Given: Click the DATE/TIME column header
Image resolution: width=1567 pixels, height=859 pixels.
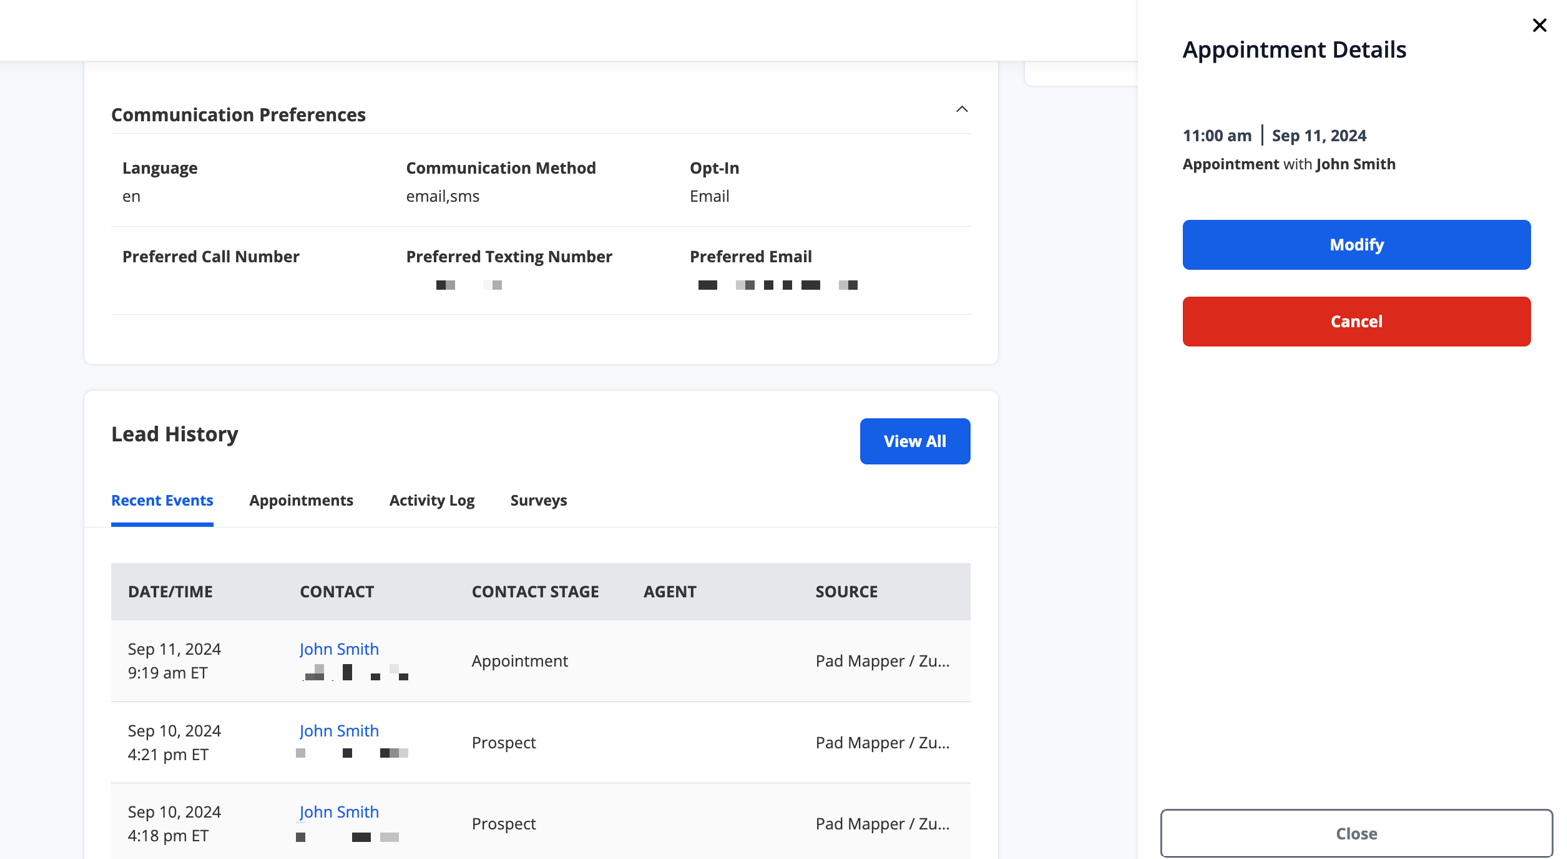Looking at the screenshot, I should pos(170,591).
